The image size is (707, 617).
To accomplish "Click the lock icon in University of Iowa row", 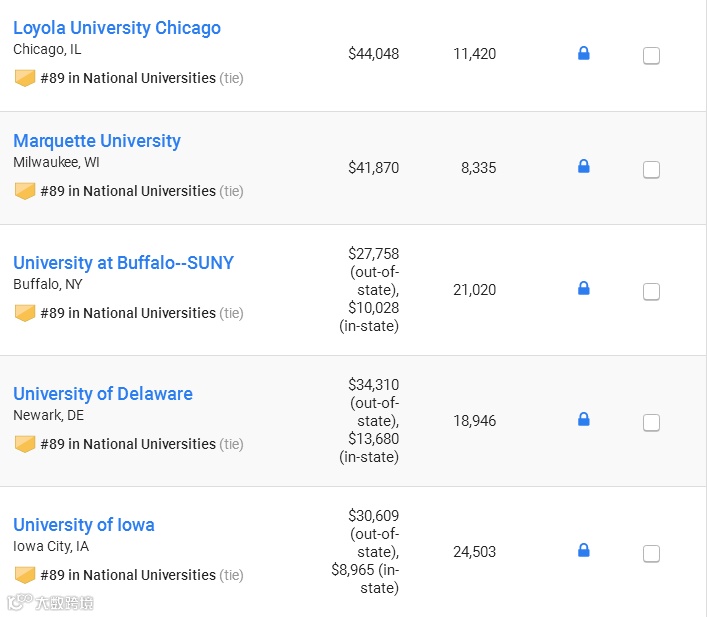I will point(584,551).
